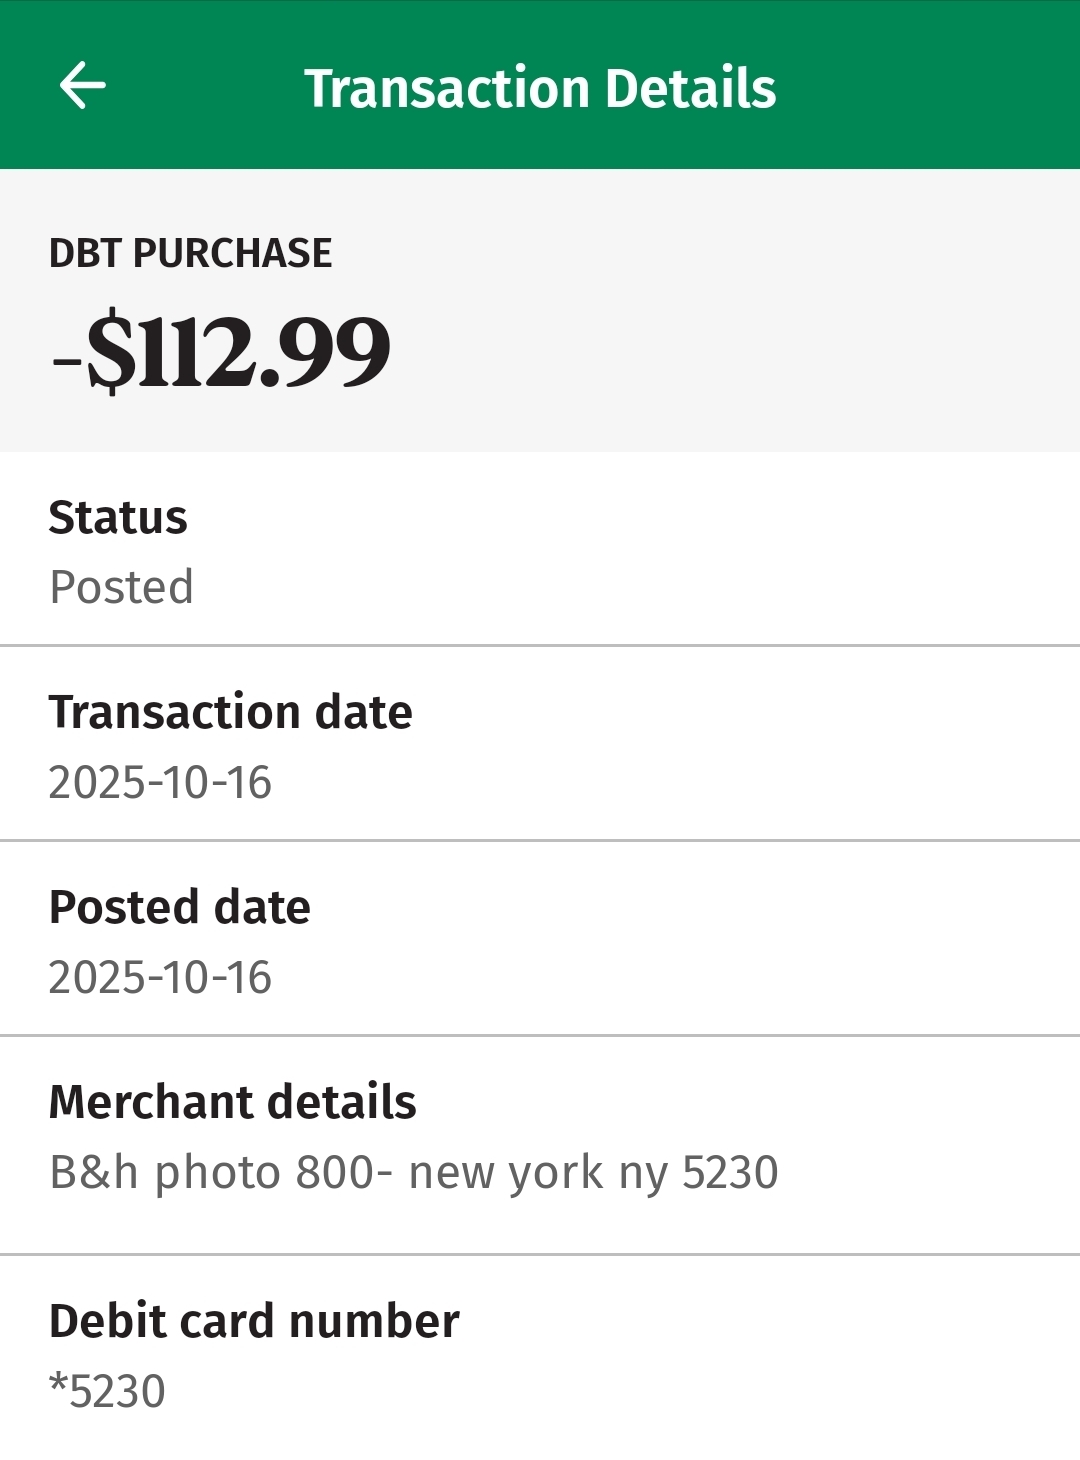The width and height of the screenshot is (1080, 1460).
Task: Select the B&h photo merchant text
Action: (413, 1172)
